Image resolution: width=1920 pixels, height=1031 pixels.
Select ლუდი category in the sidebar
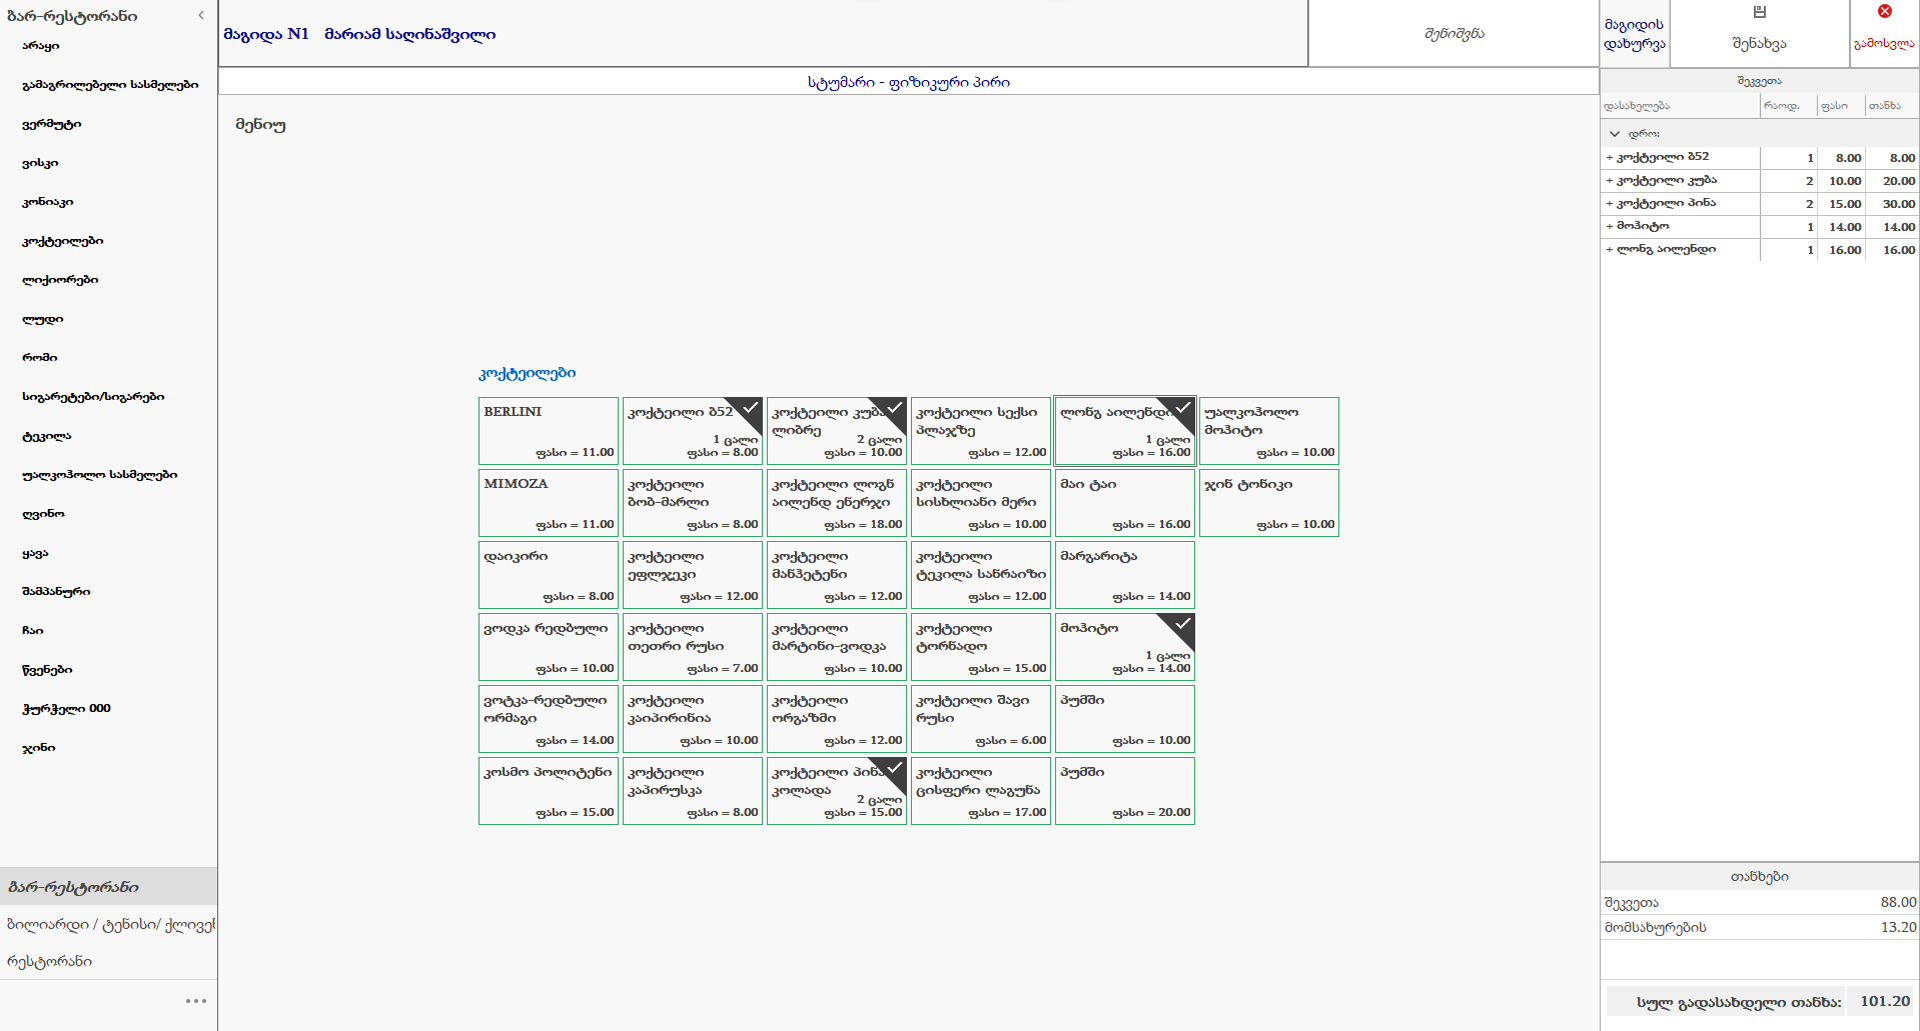43,319
